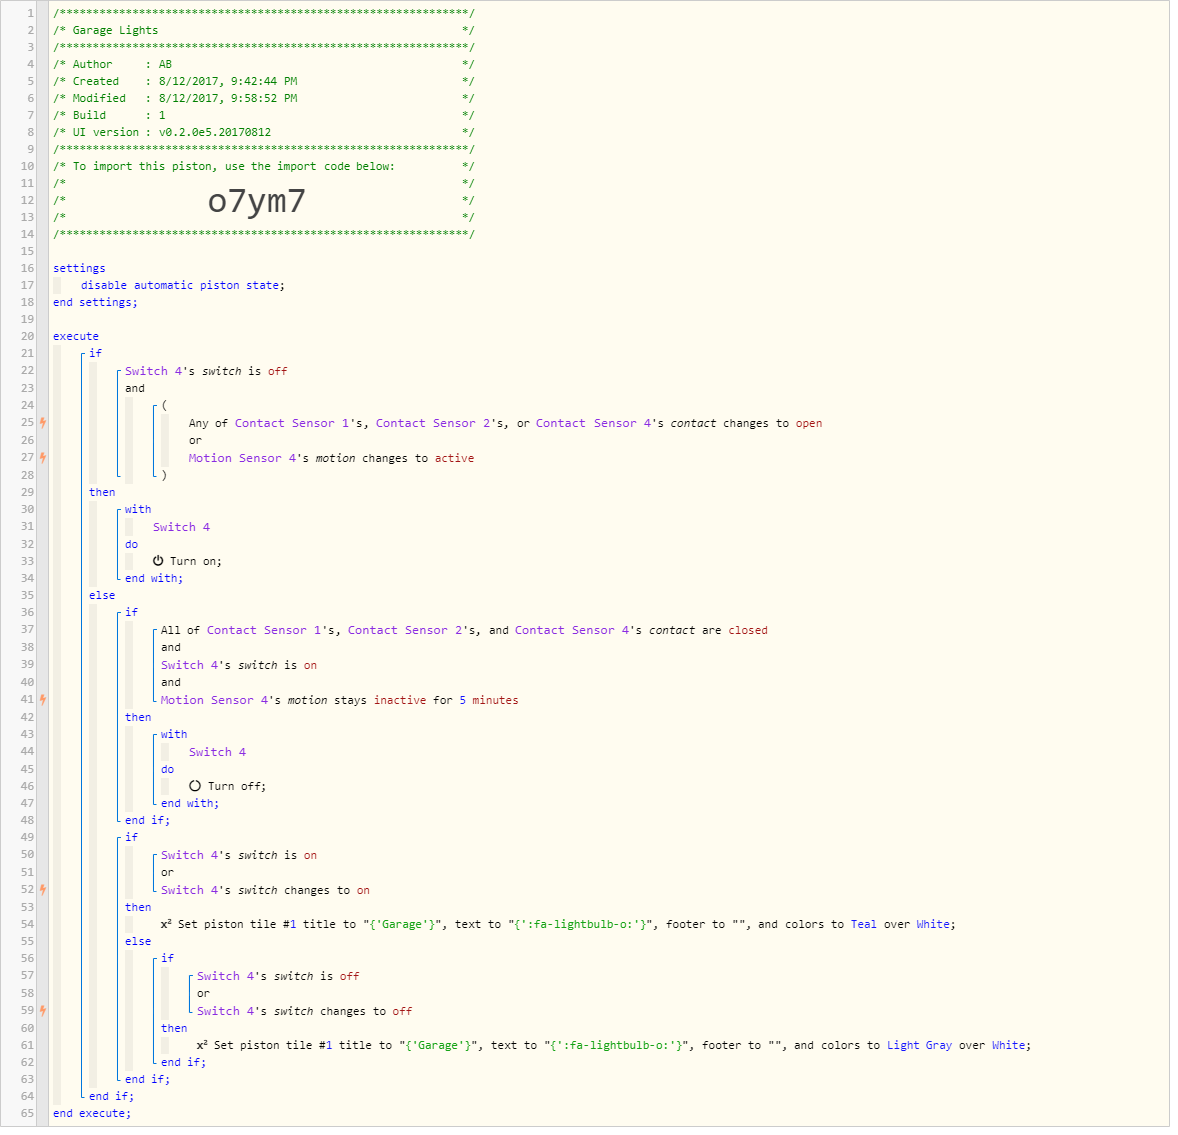Image resolution: width=1178 pixels, height=1135 pixels.
Task: Select Switch 4's switch is on, line 50
Action: click(239, 857)
